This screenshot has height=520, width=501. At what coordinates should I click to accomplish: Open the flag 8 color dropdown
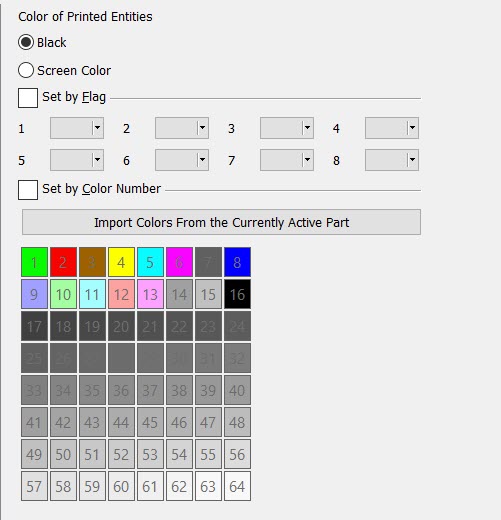(392, 160)
